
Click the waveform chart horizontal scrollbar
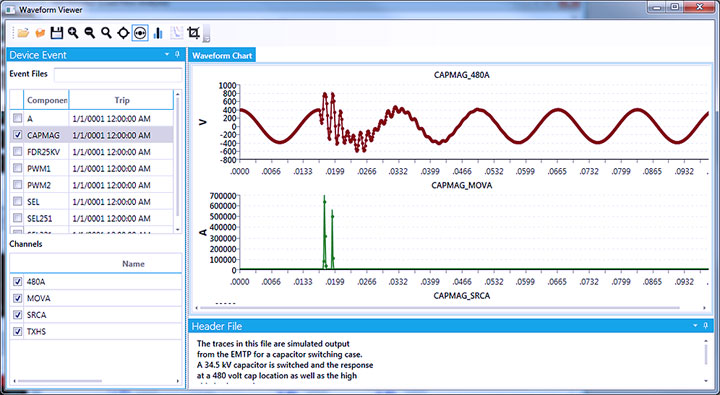[440, 308]
